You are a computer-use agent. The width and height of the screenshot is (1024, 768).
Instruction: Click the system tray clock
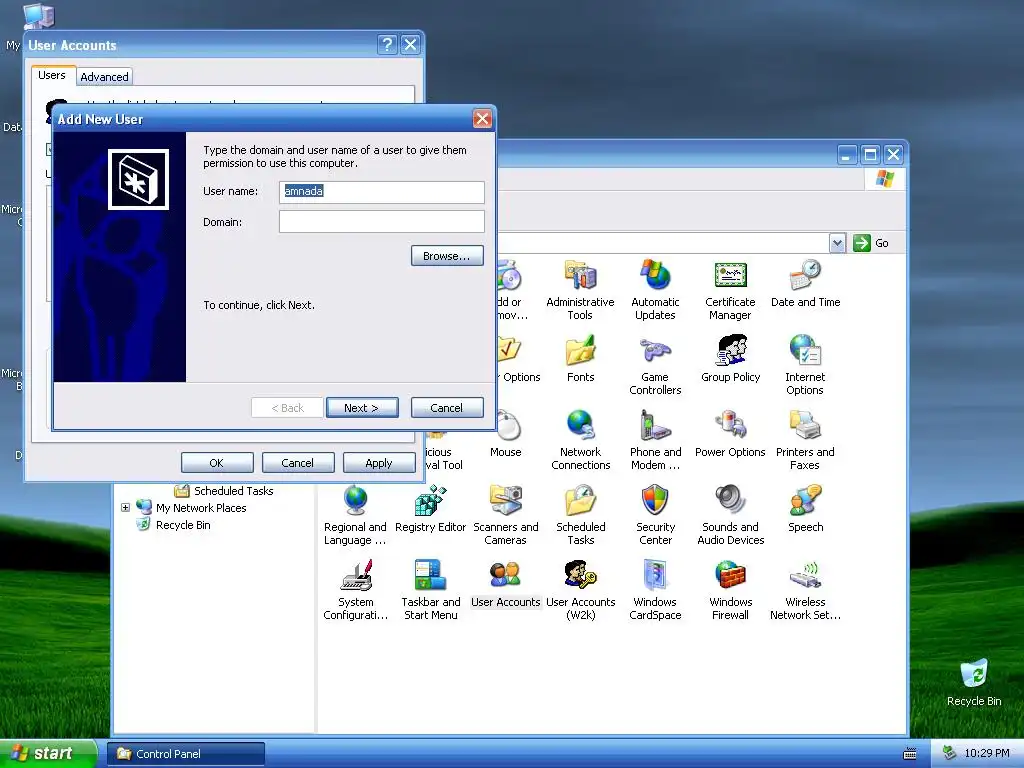click(987, 754)
